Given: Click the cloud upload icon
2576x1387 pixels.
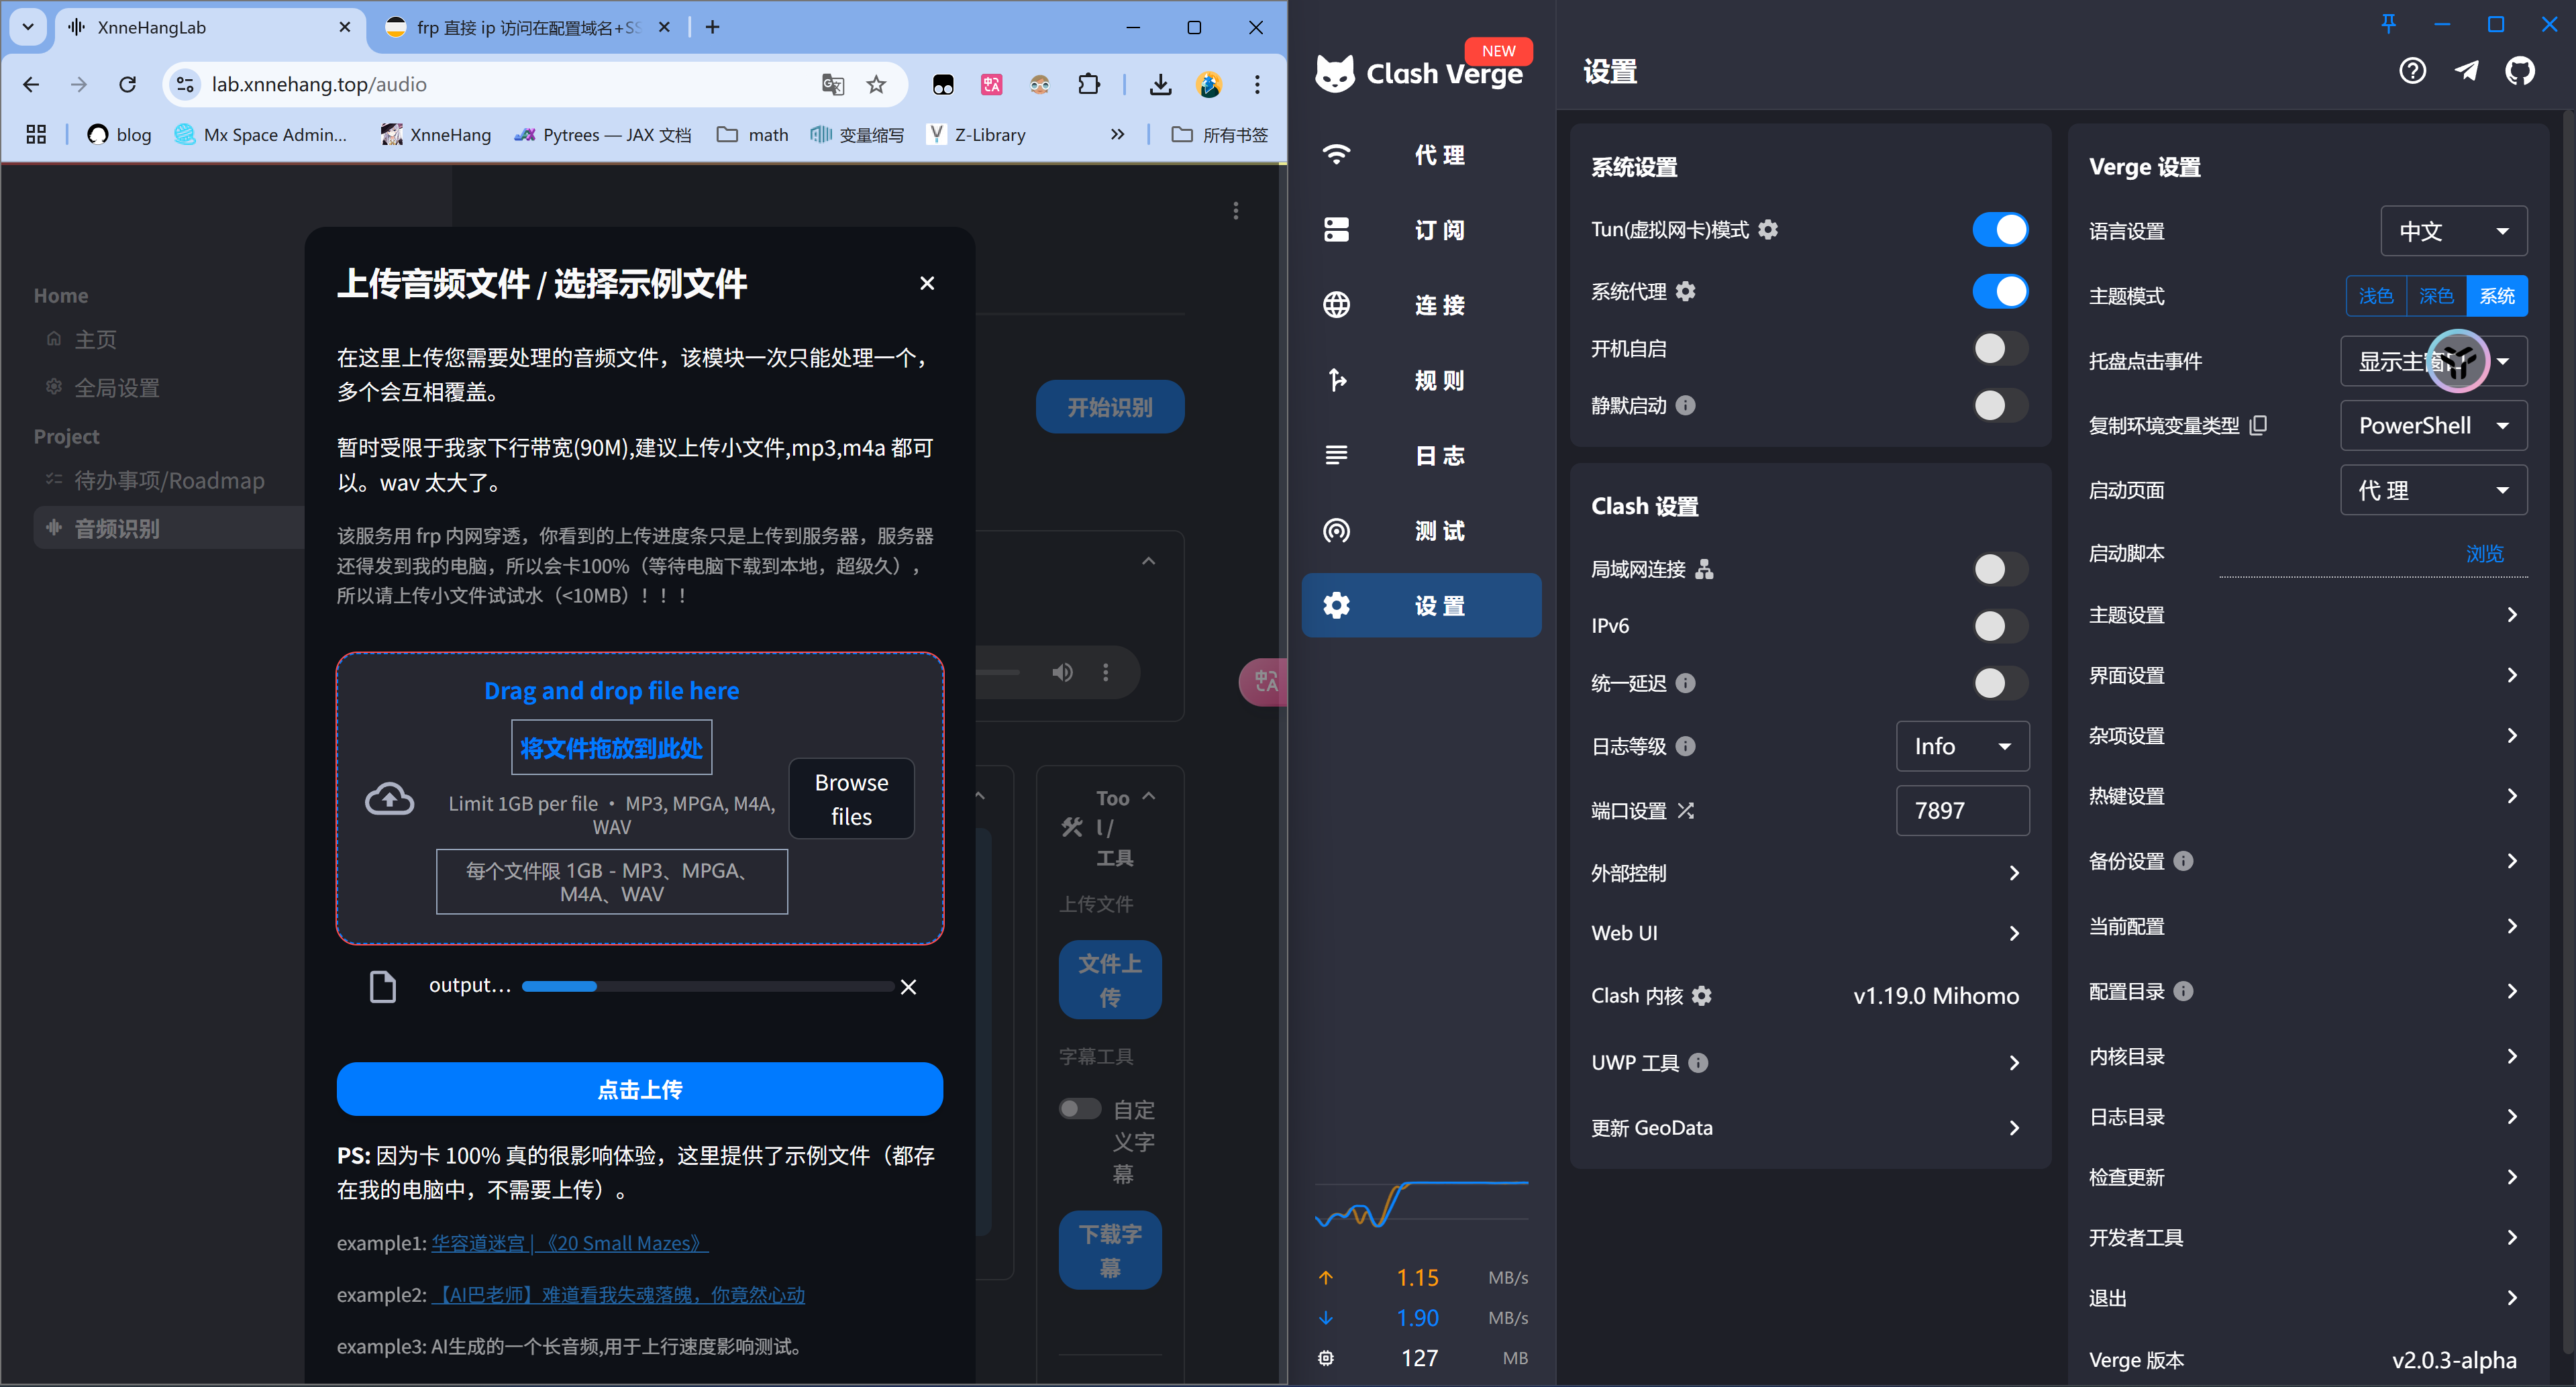Looking at the screenshot, I should pos(389,798).
